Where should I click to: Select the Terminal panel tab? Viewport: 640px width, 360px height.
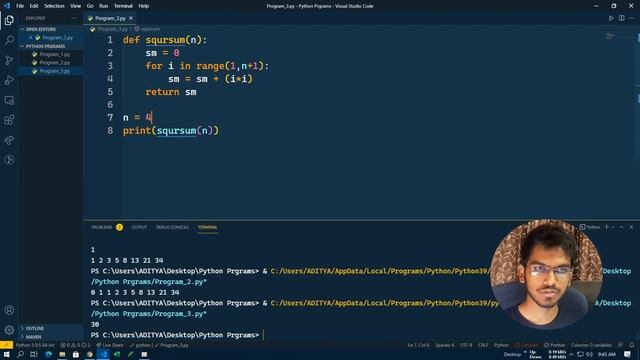pyautogui.click(x=208, y=227)
